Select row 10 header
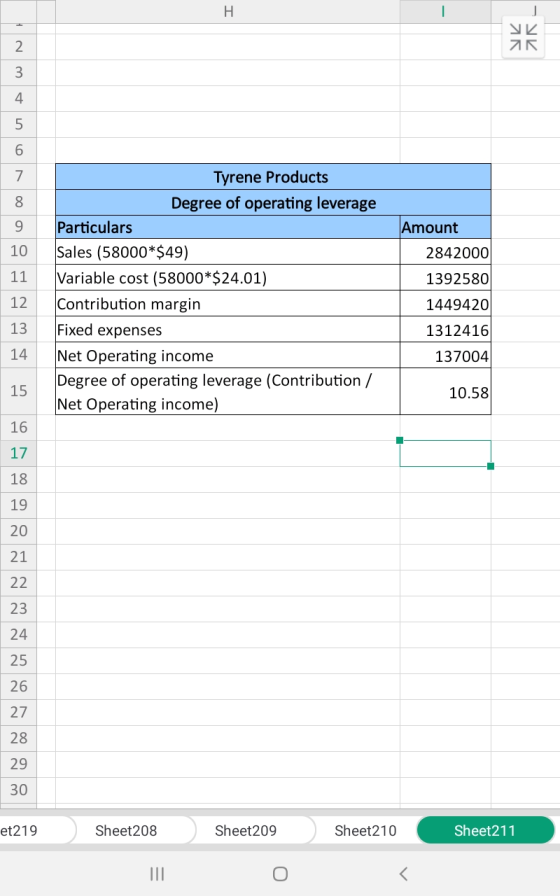Image resolution: width=560 pixels, height=896 pixels. tap(18, 251)
